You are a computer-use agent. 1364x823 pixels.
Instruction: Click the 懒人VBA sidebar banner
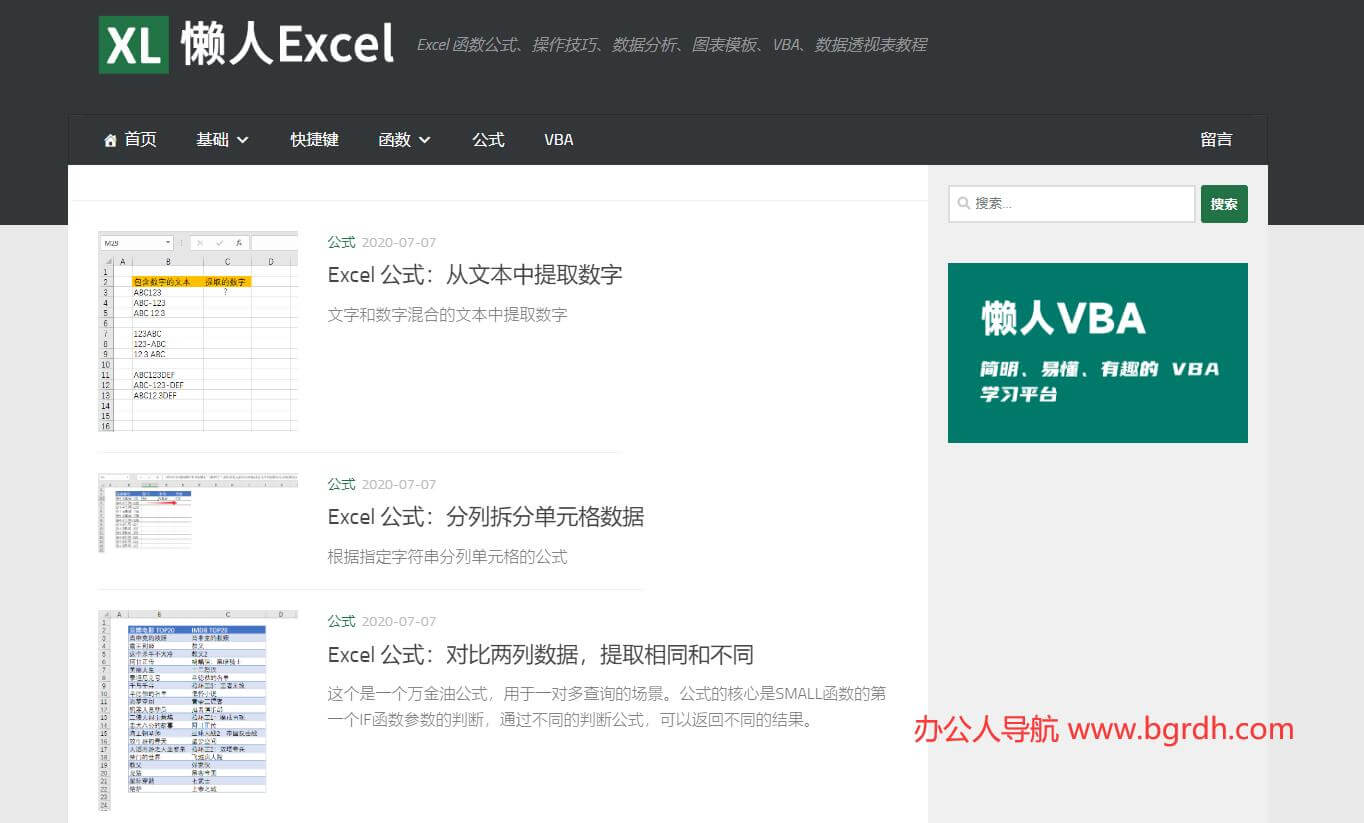point(1098,352)
